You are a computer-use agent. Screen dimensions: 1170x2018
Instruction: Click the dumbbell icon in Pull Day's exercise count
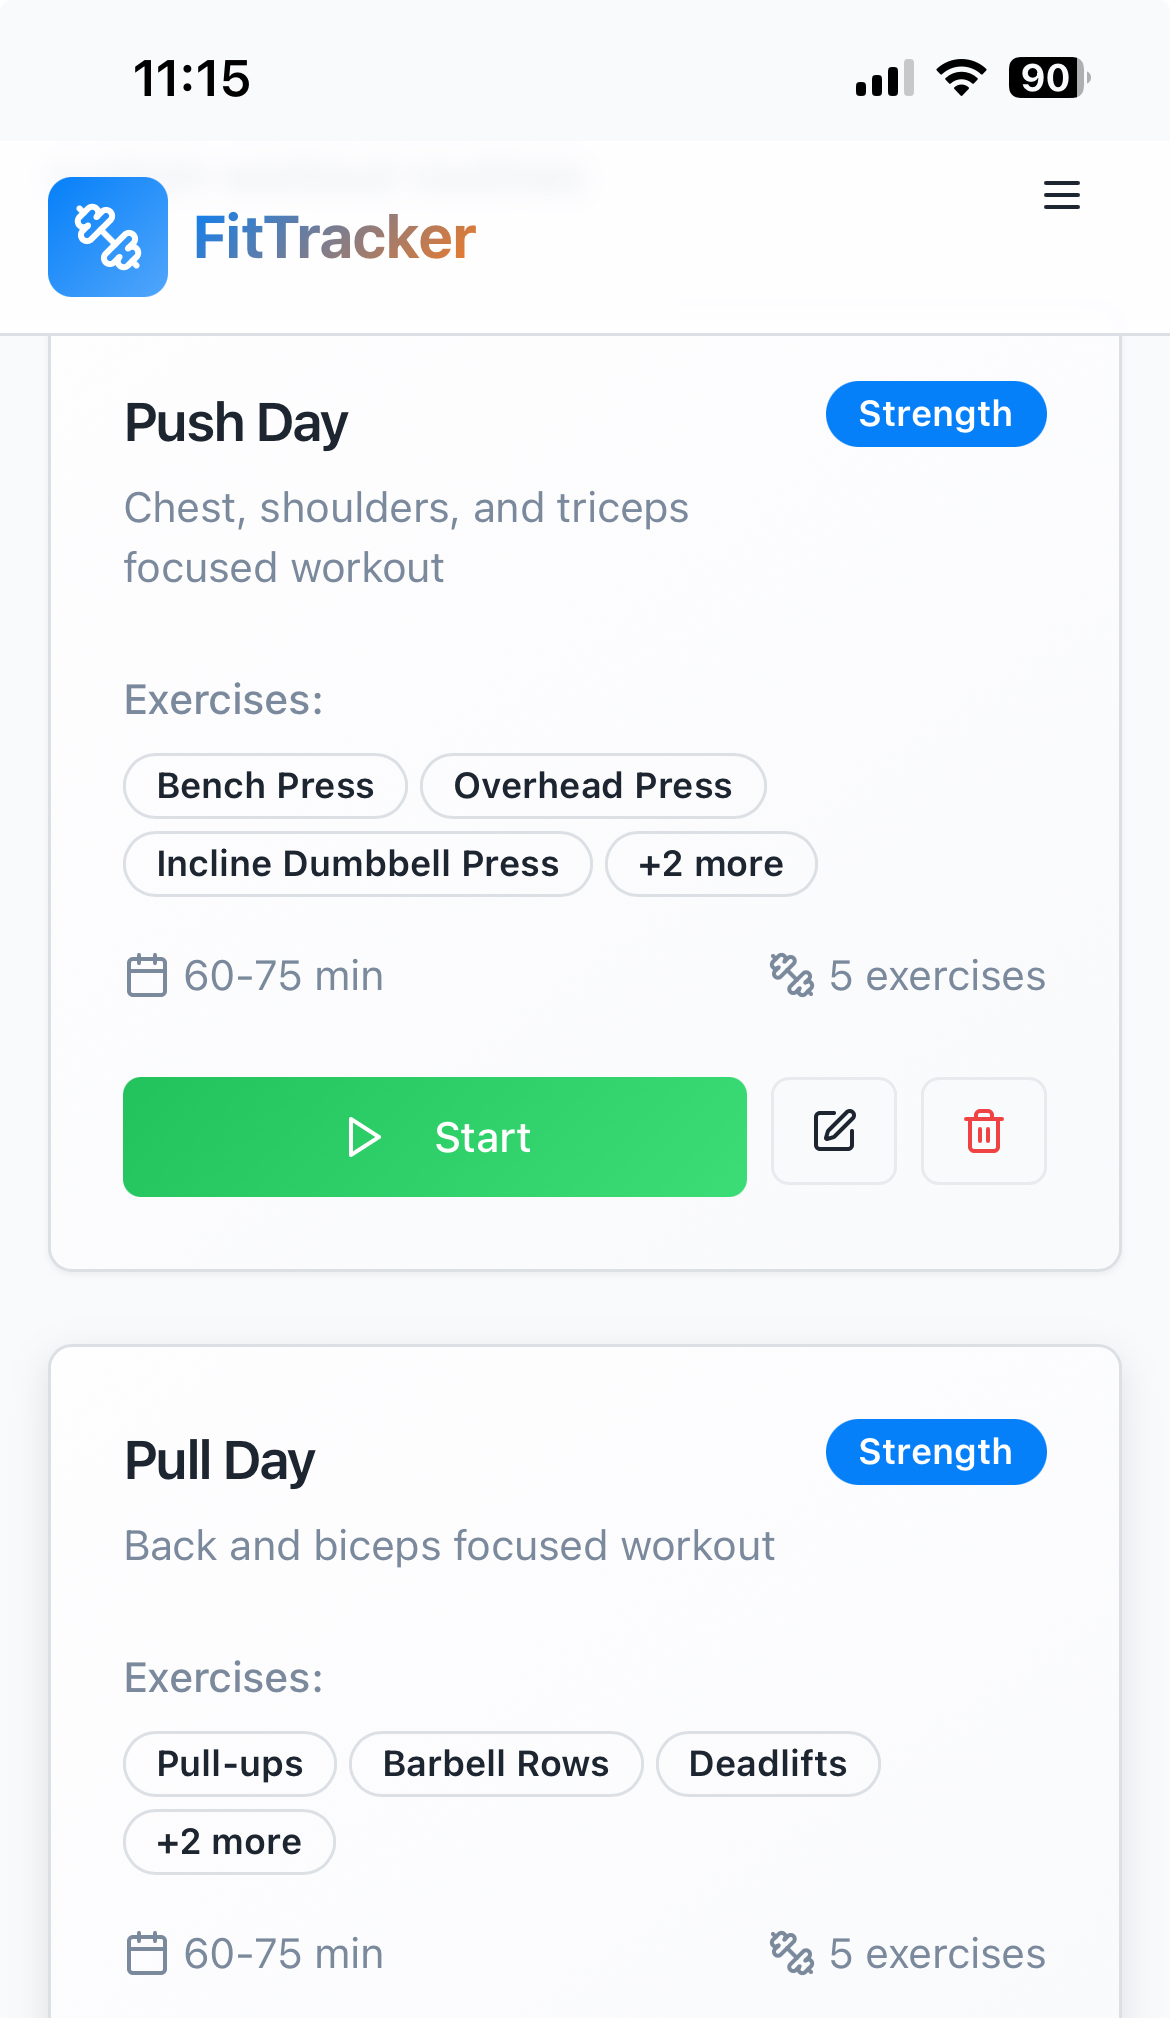792,1953
